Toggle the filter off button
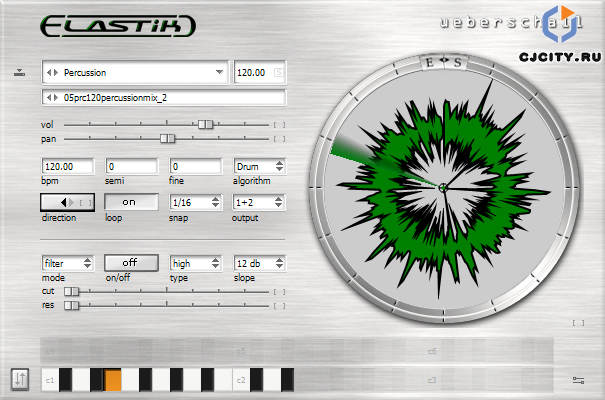 (x=131, y=263)
